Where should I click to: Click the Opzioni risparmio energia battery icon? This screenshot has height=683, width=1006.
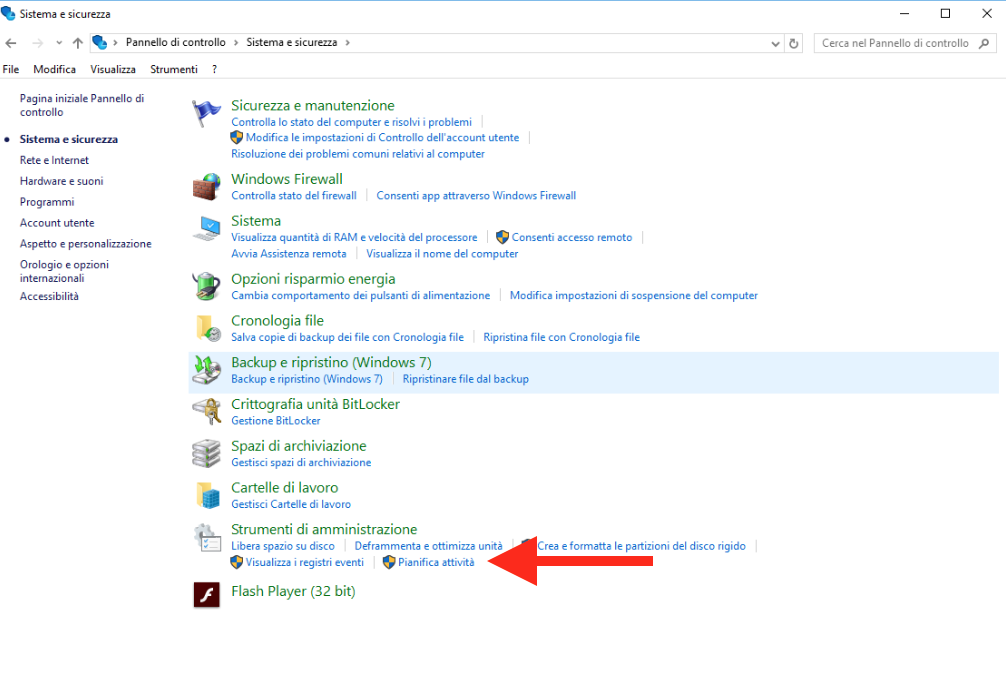point(206,286)
